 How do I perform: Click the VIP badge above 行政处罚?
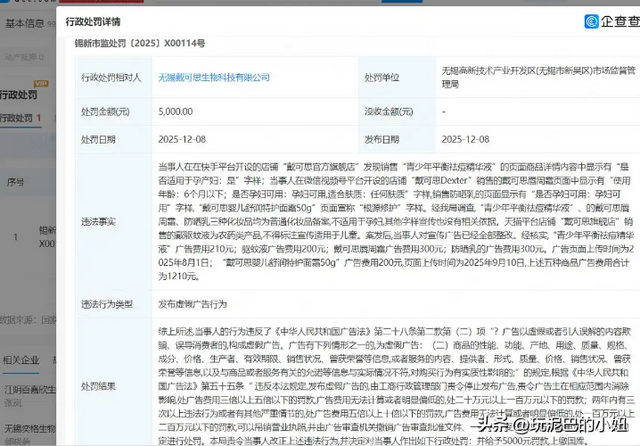tap(41, 84)
